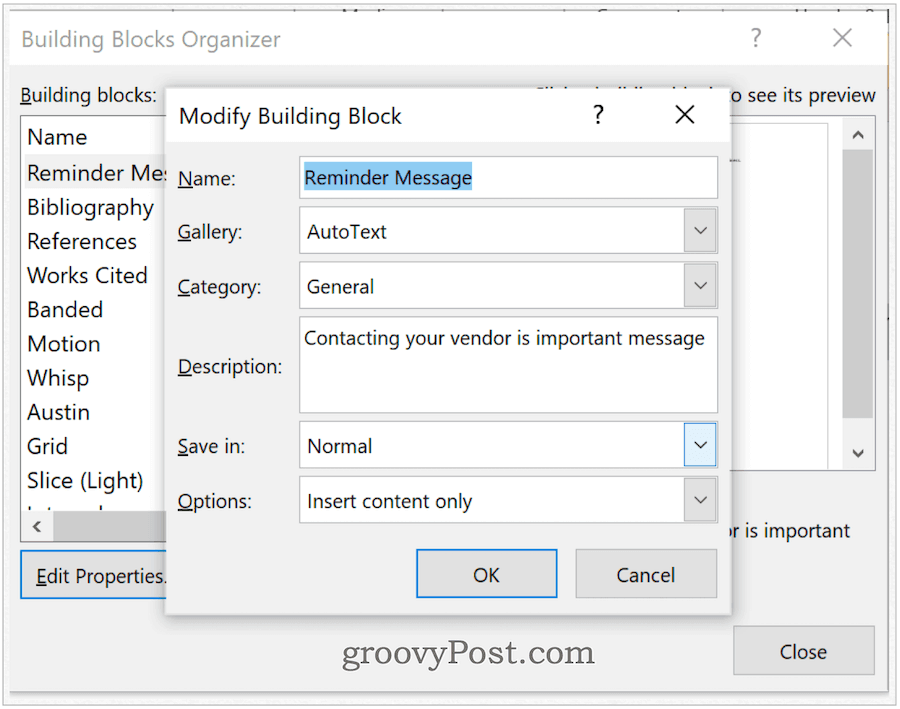
Task: Select the Whisp building block
Action: 58,378
